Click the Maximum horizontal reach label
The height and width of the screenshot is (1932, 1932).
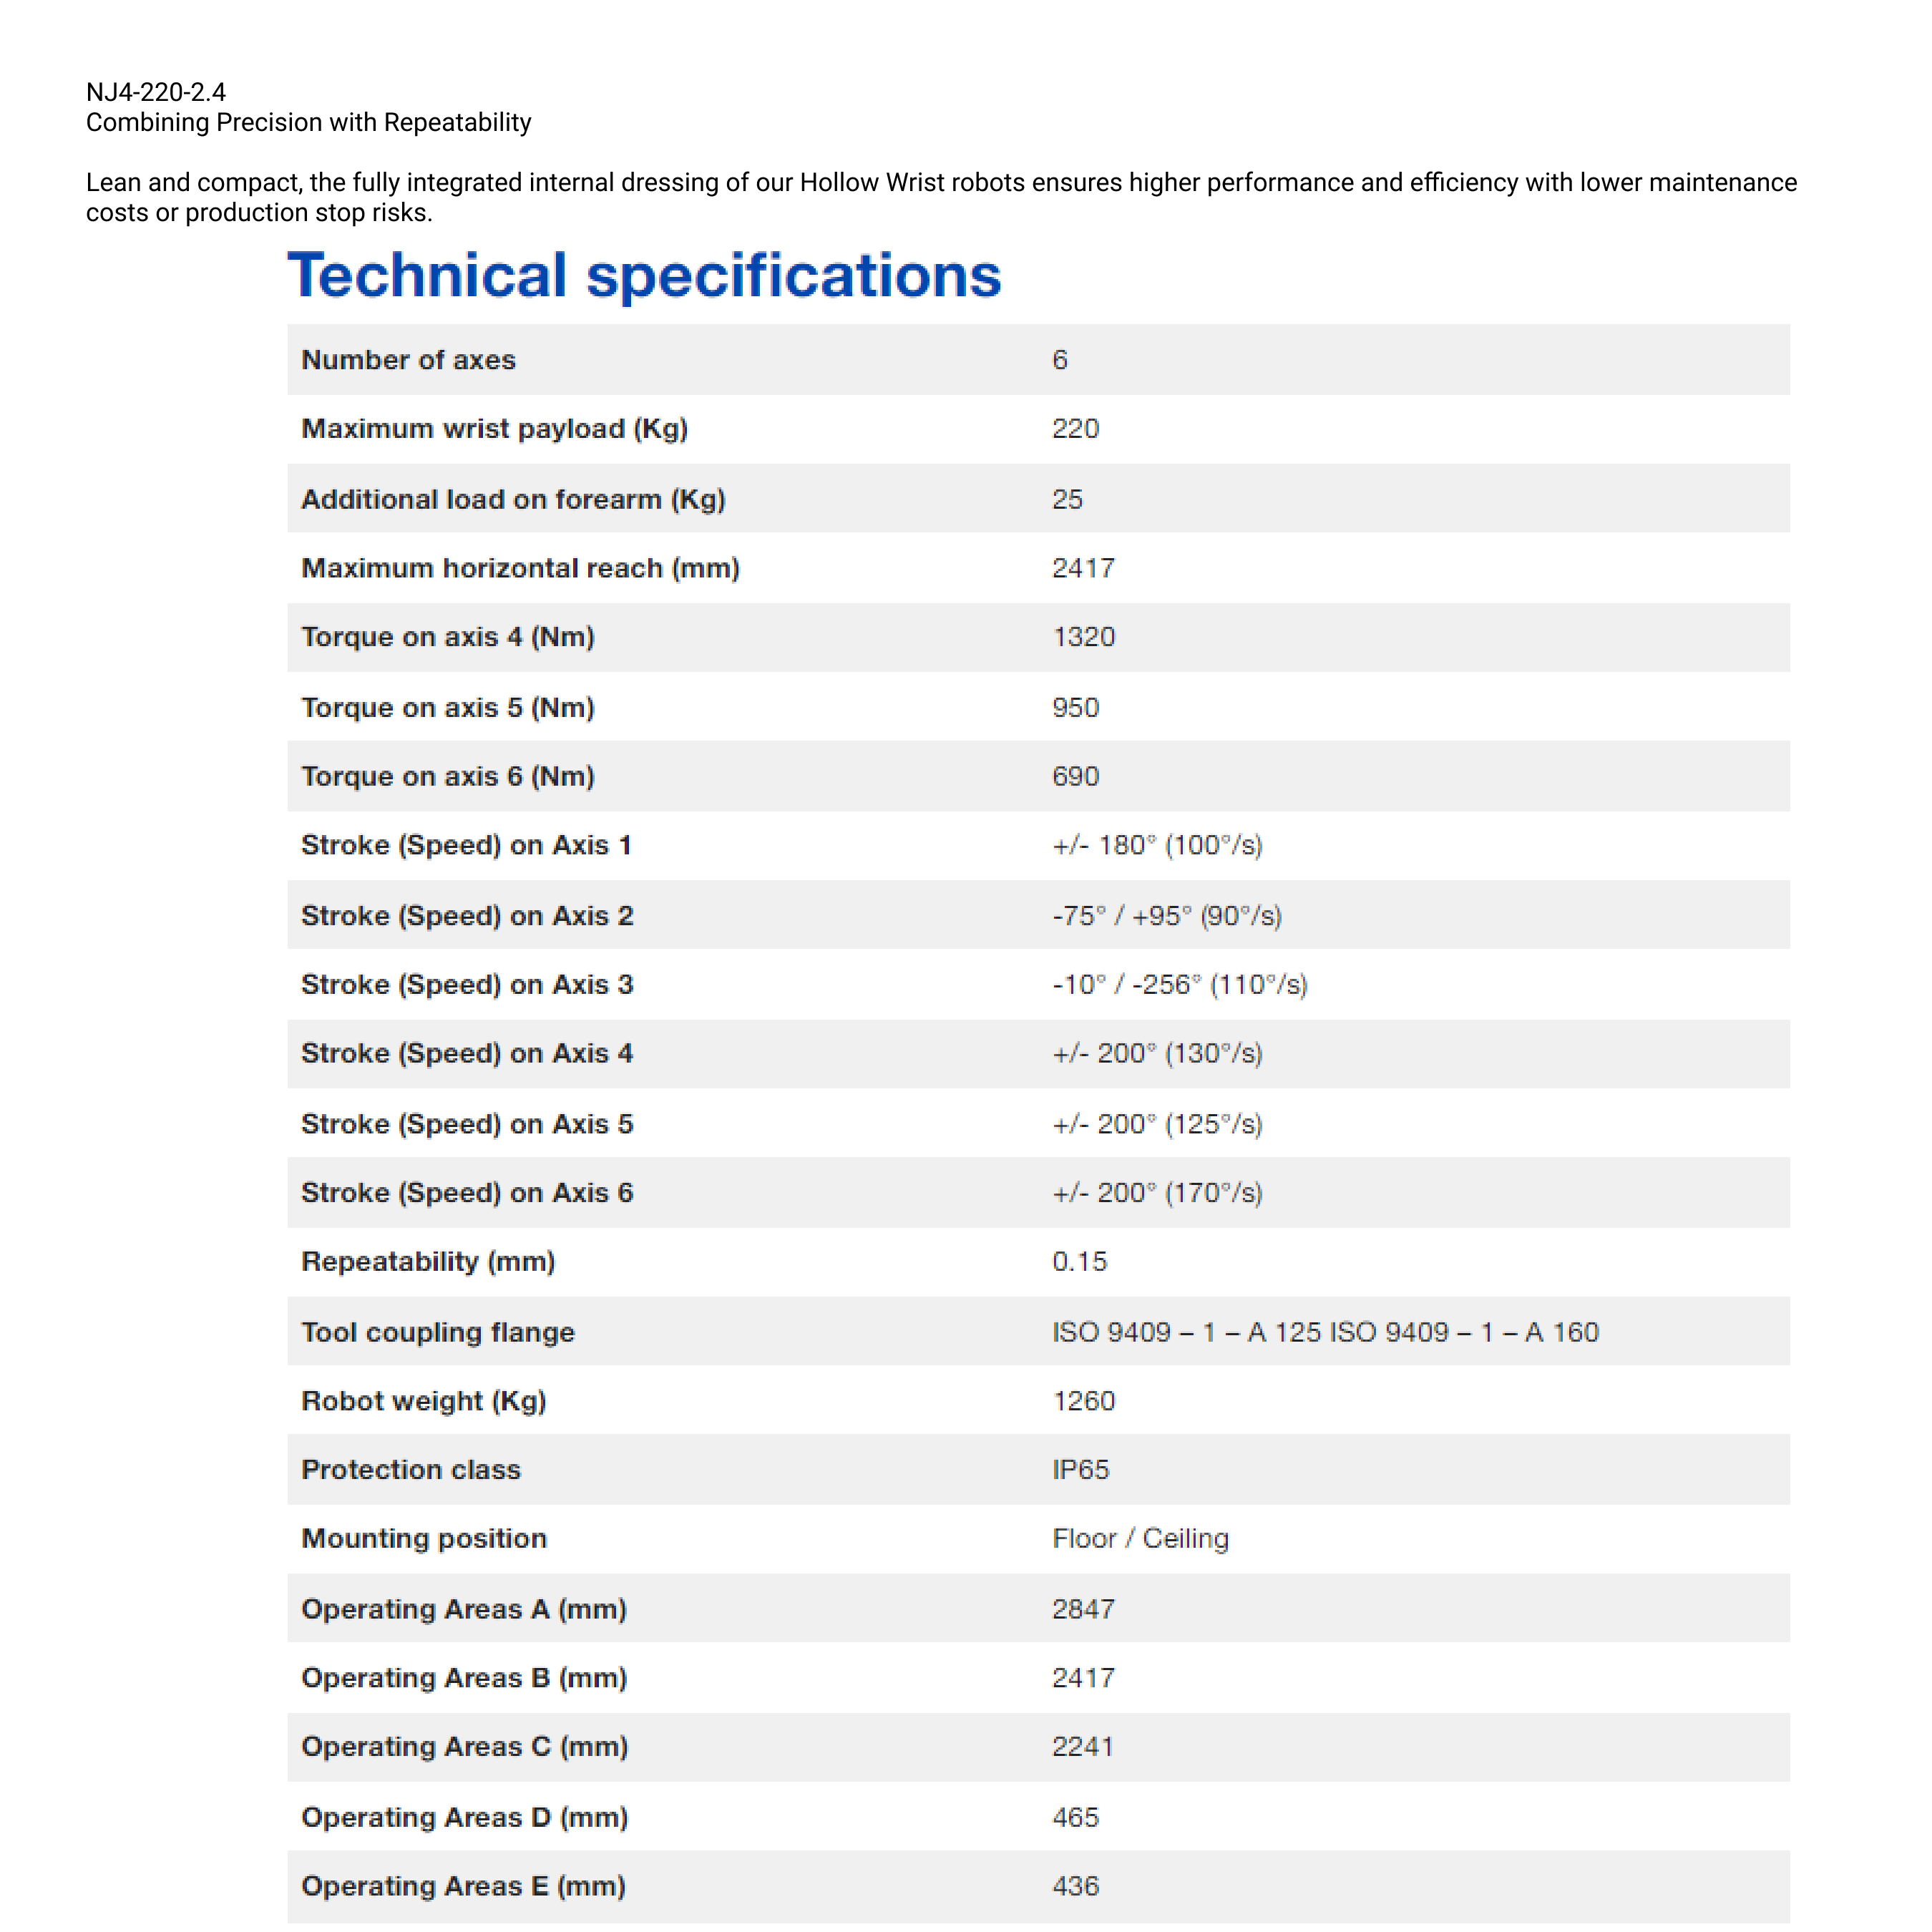tap(520, 568)
